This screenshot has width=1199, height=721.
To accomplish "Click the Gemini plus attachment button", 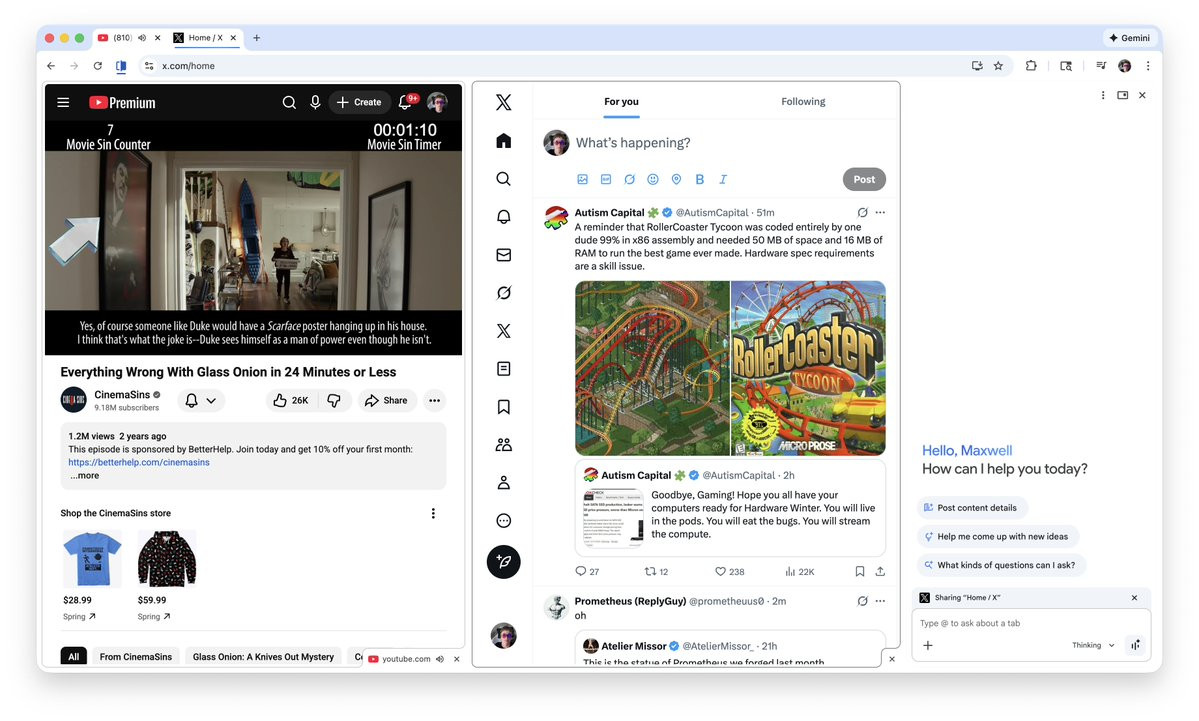I will (928, 645).
